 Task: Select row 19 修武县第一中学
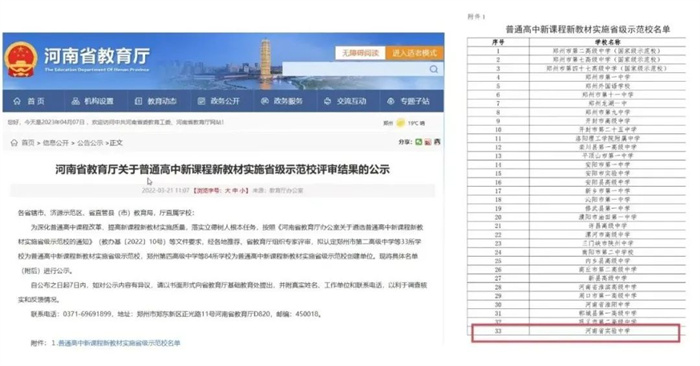tap(576, 208)
